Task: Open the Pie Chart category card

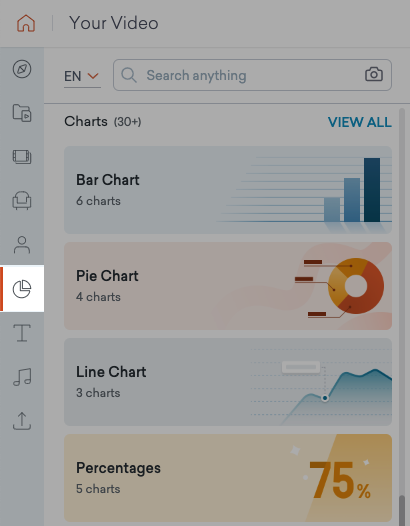Action: tap(228, 286)
